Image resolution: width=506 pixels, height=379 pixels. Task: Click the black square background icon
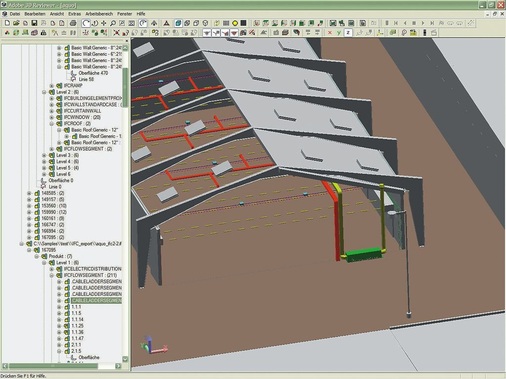[244, 23]
